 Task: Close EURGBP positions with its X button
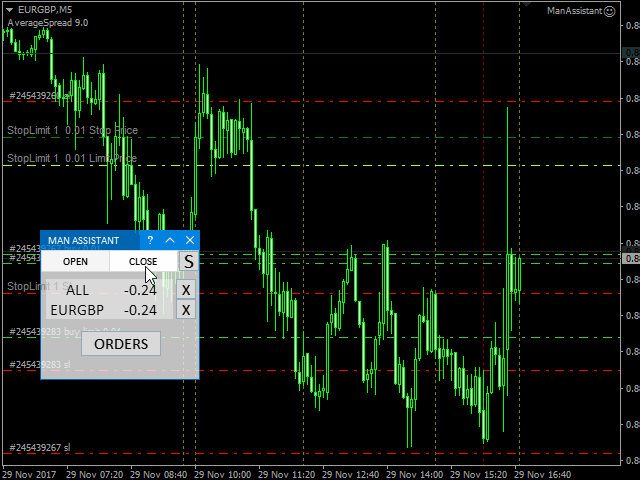pyautogui.click(x=185, y=310)
